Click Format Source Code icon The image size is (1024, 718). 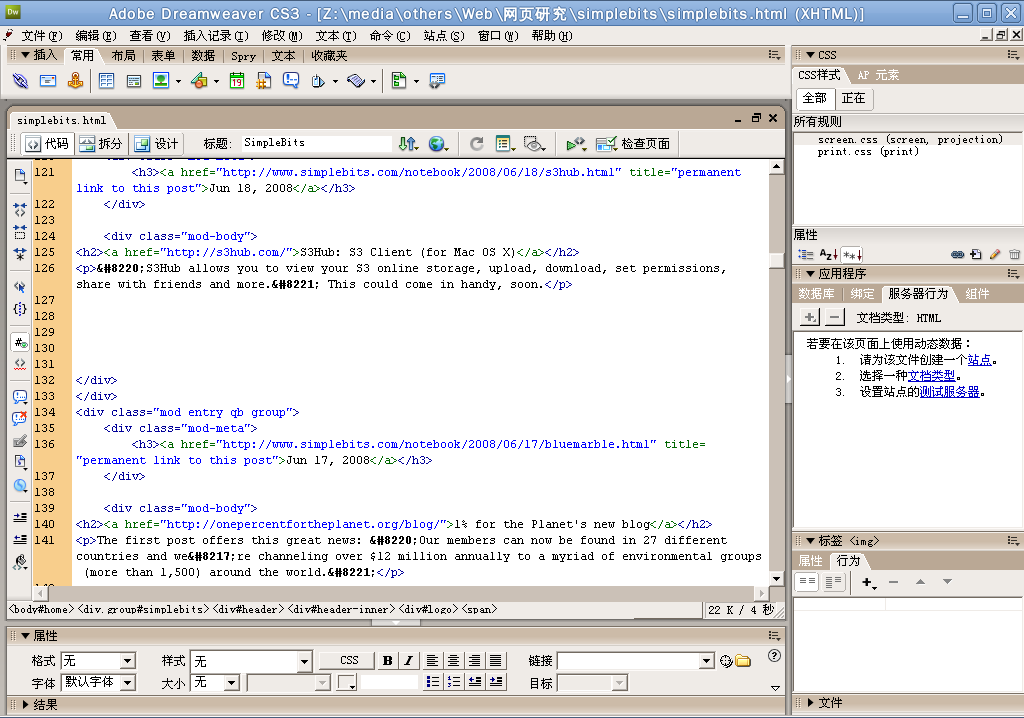20,562
